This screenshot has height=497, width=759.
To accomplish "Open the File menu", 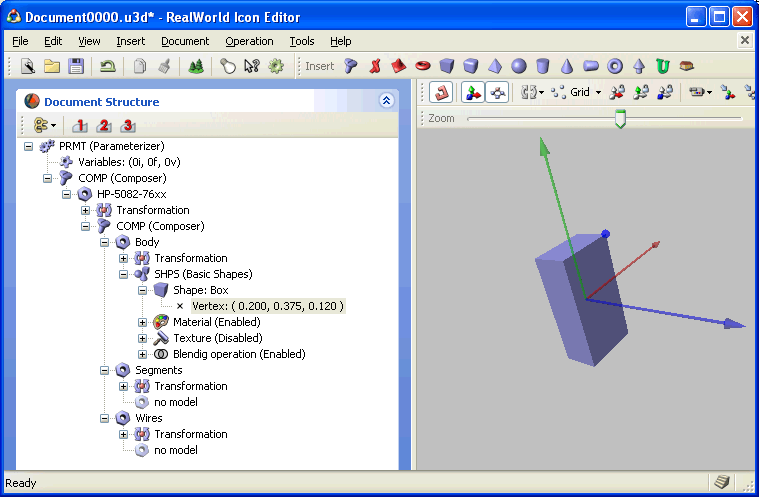I will 20,41.
